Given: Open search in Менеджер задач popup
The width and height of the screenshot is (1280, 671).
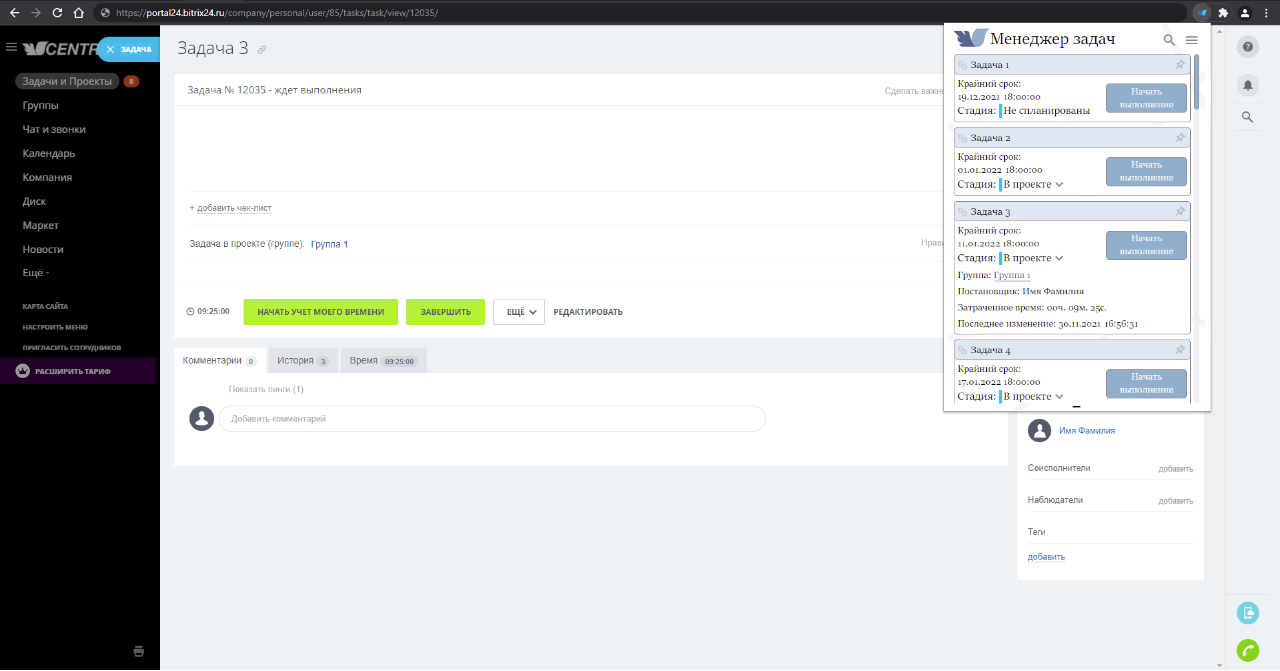Looking at the screenshot, I should (1169, 40).
